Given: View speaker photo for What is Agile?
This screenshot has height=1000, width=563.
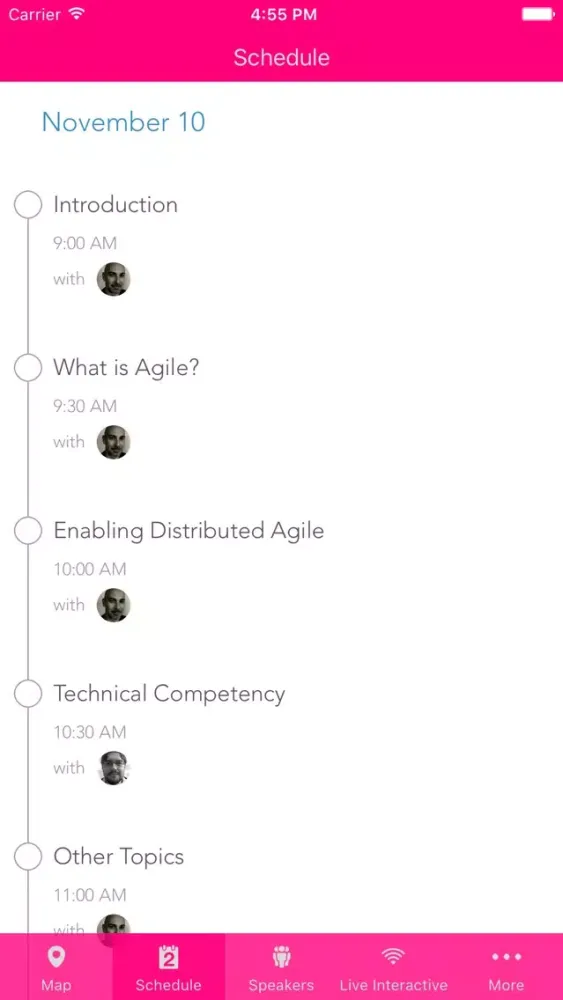Looking at the screenshot, I should pos(113,442).
